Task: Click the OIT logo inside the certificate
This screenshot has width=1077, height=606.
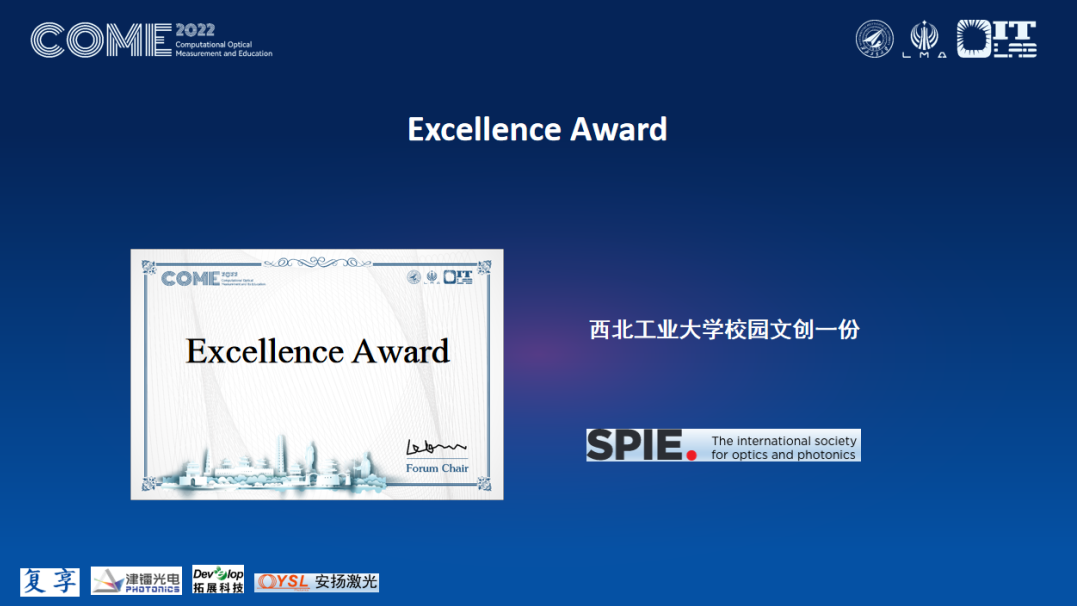Action: (x=457, y=277)
